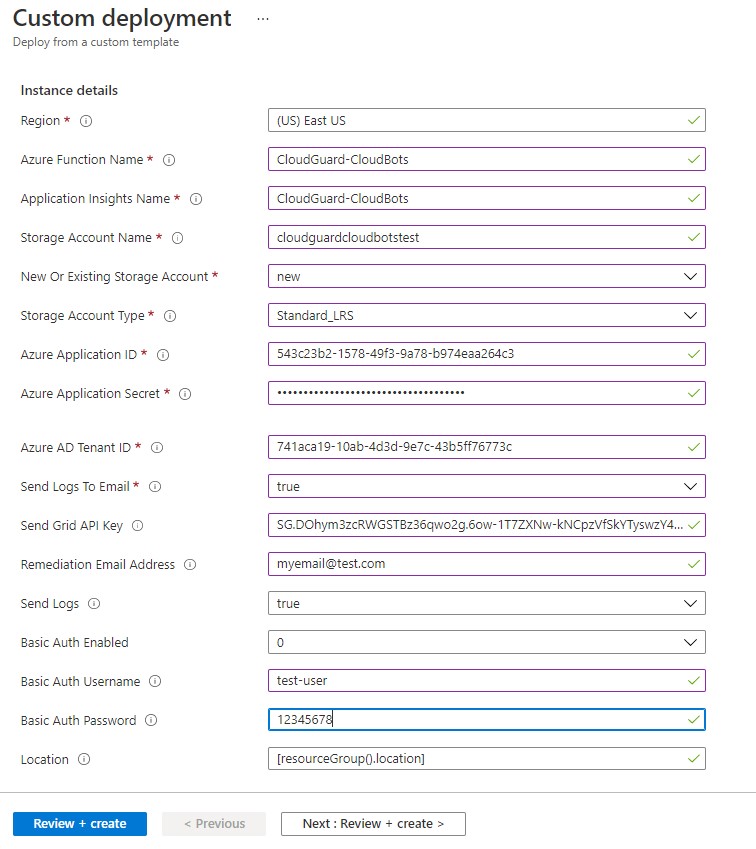This screenshot has height=849, width=756.
Task: Click the Azure AD Tenant ID field
Action: 486,447
